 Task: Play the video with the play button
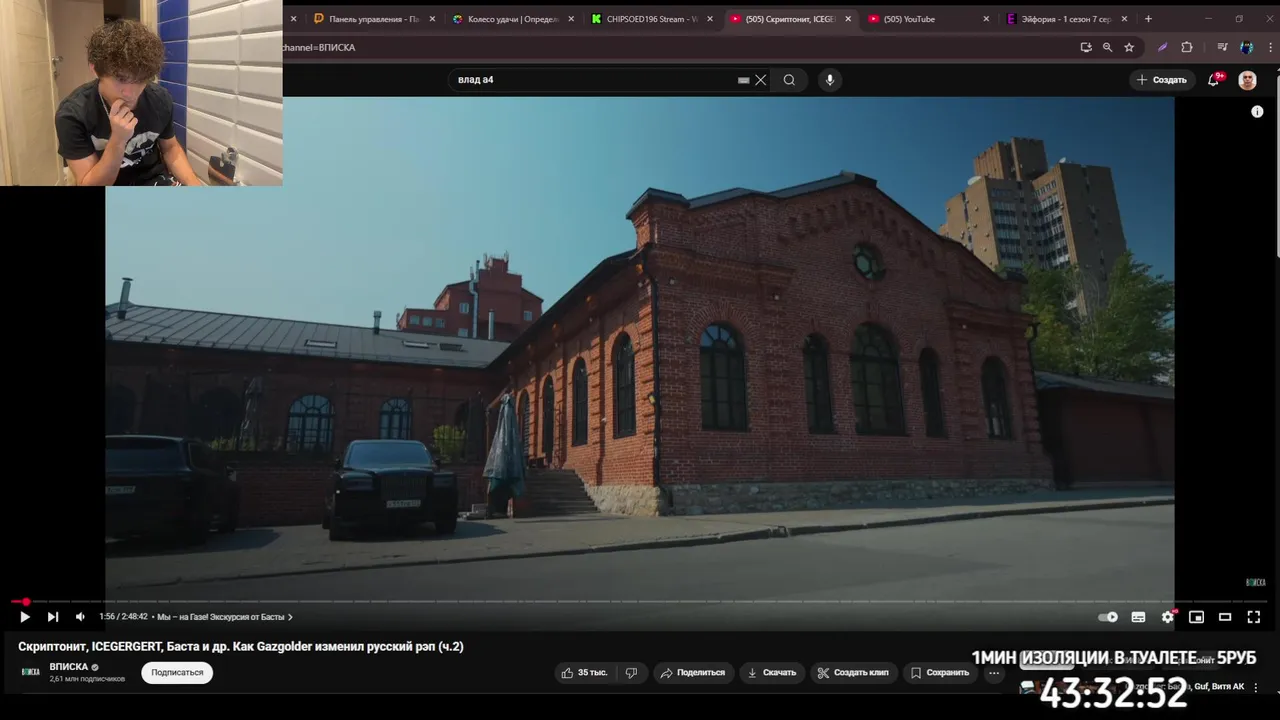tap(25, 617)
